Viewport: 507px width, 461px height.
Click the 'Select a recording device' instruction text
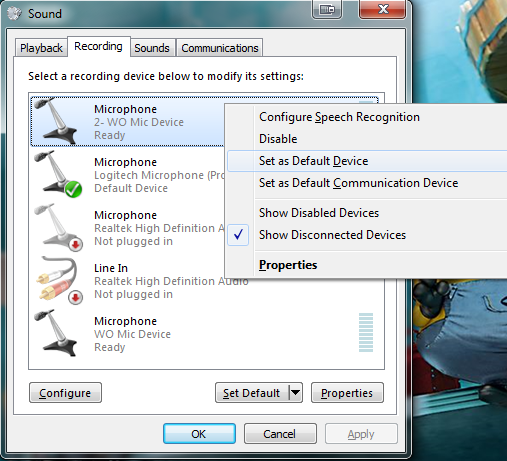166,76
